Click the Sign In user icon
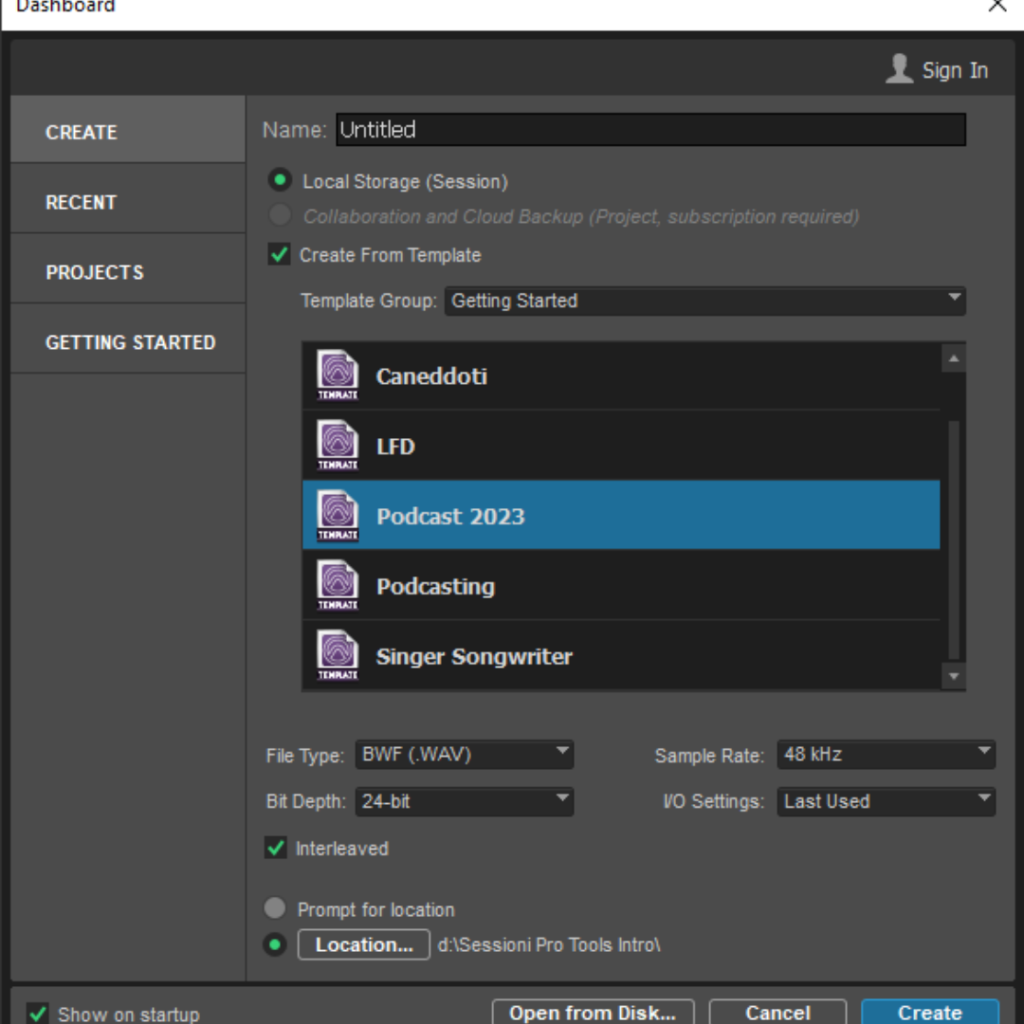 click(x=899, y=69)
